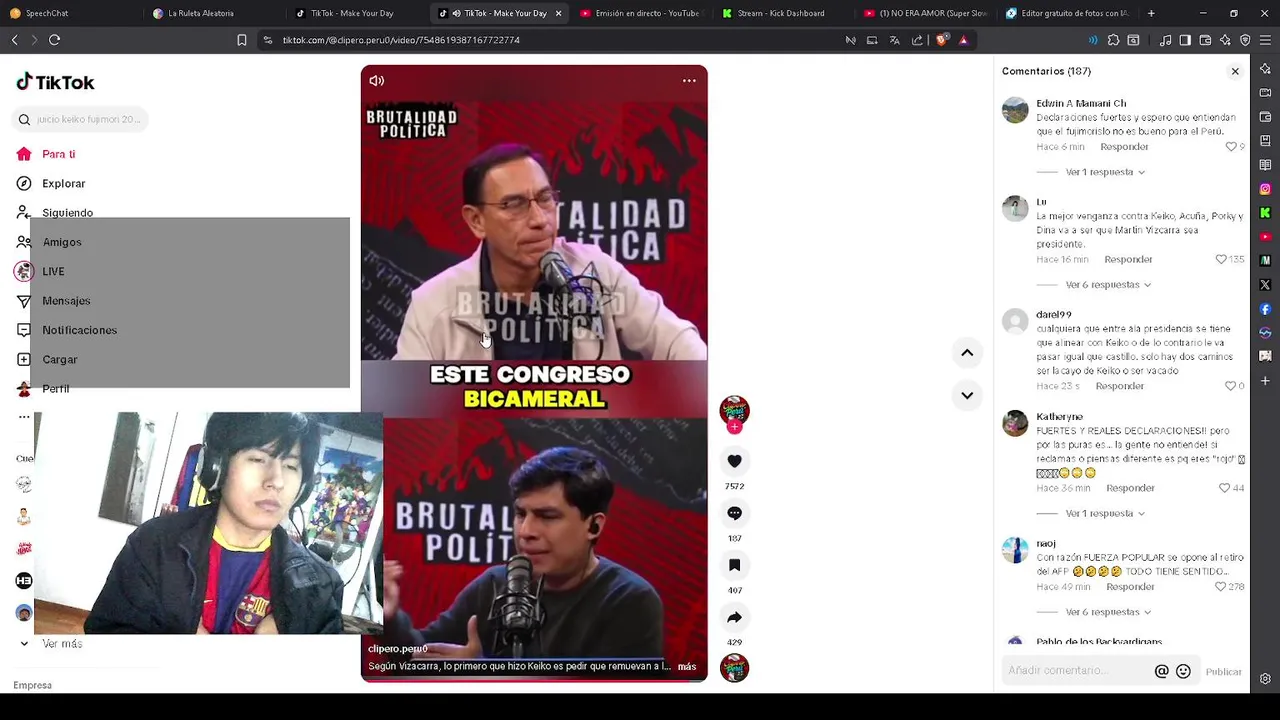Like the video with the heart icon
1280x720 pixels.
(734, 461)
